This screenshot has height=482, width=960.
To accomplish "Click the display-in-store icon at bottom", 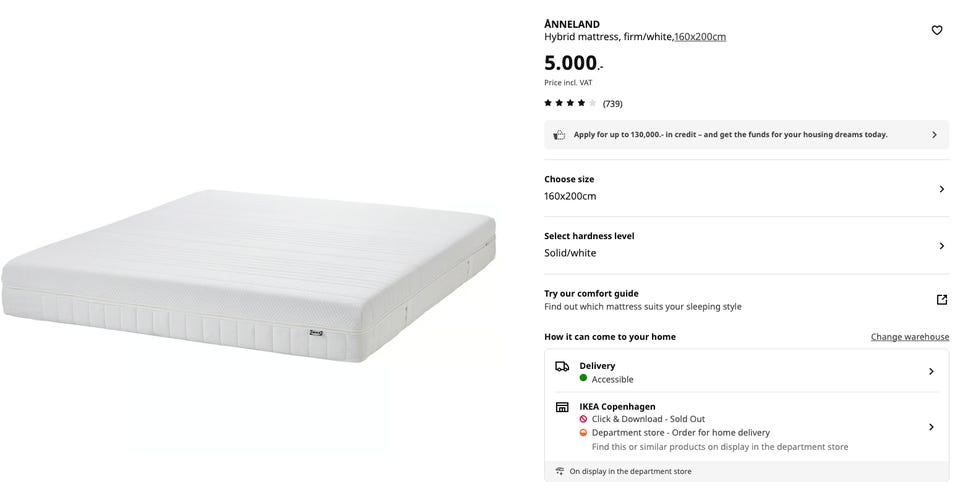I will tap(560, 471).
